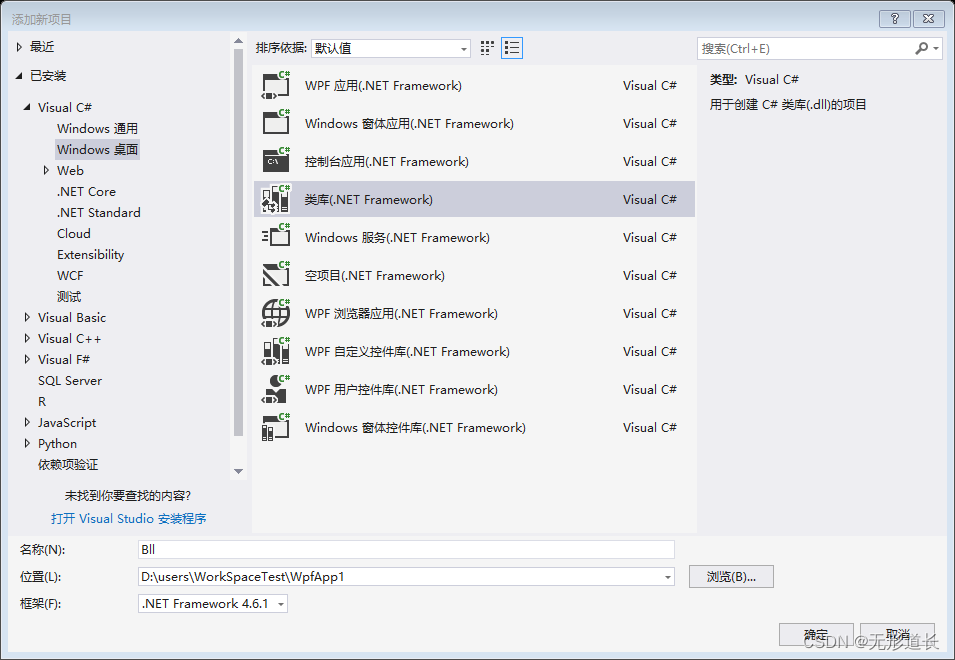The width and height of the screenshot is (955, 660).
Task: Select the 控制台应用 template icon
Action: click(274, 161)
